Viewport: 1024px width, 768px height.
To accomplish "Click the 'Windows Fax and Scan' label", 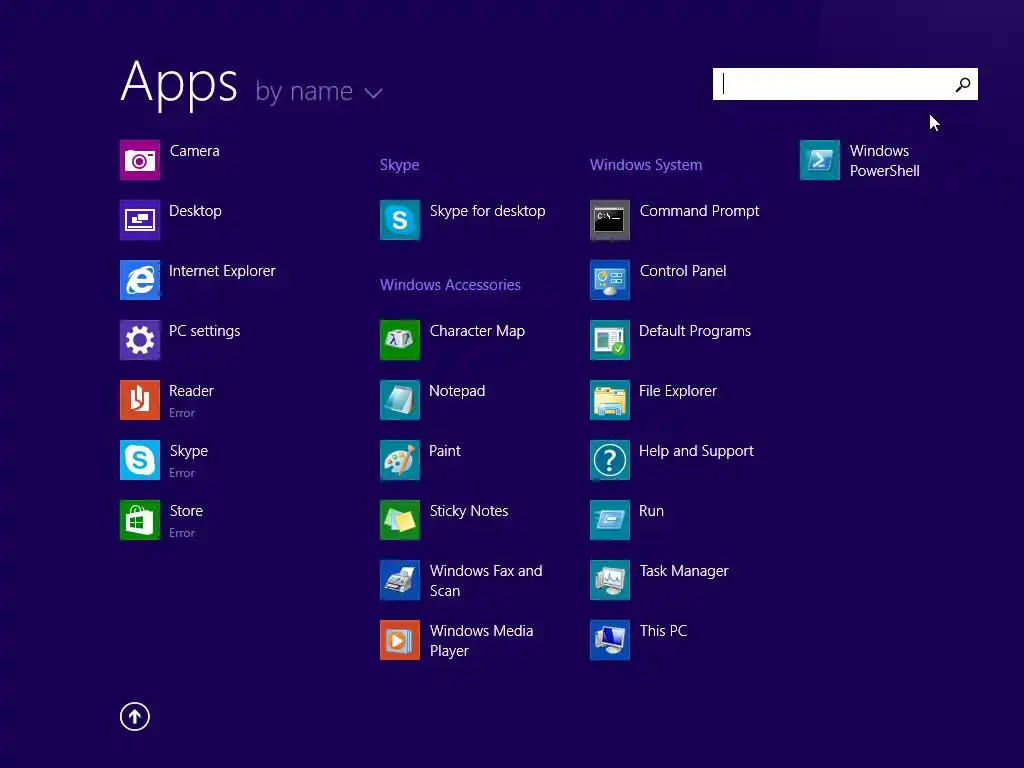I will [486, 581].
